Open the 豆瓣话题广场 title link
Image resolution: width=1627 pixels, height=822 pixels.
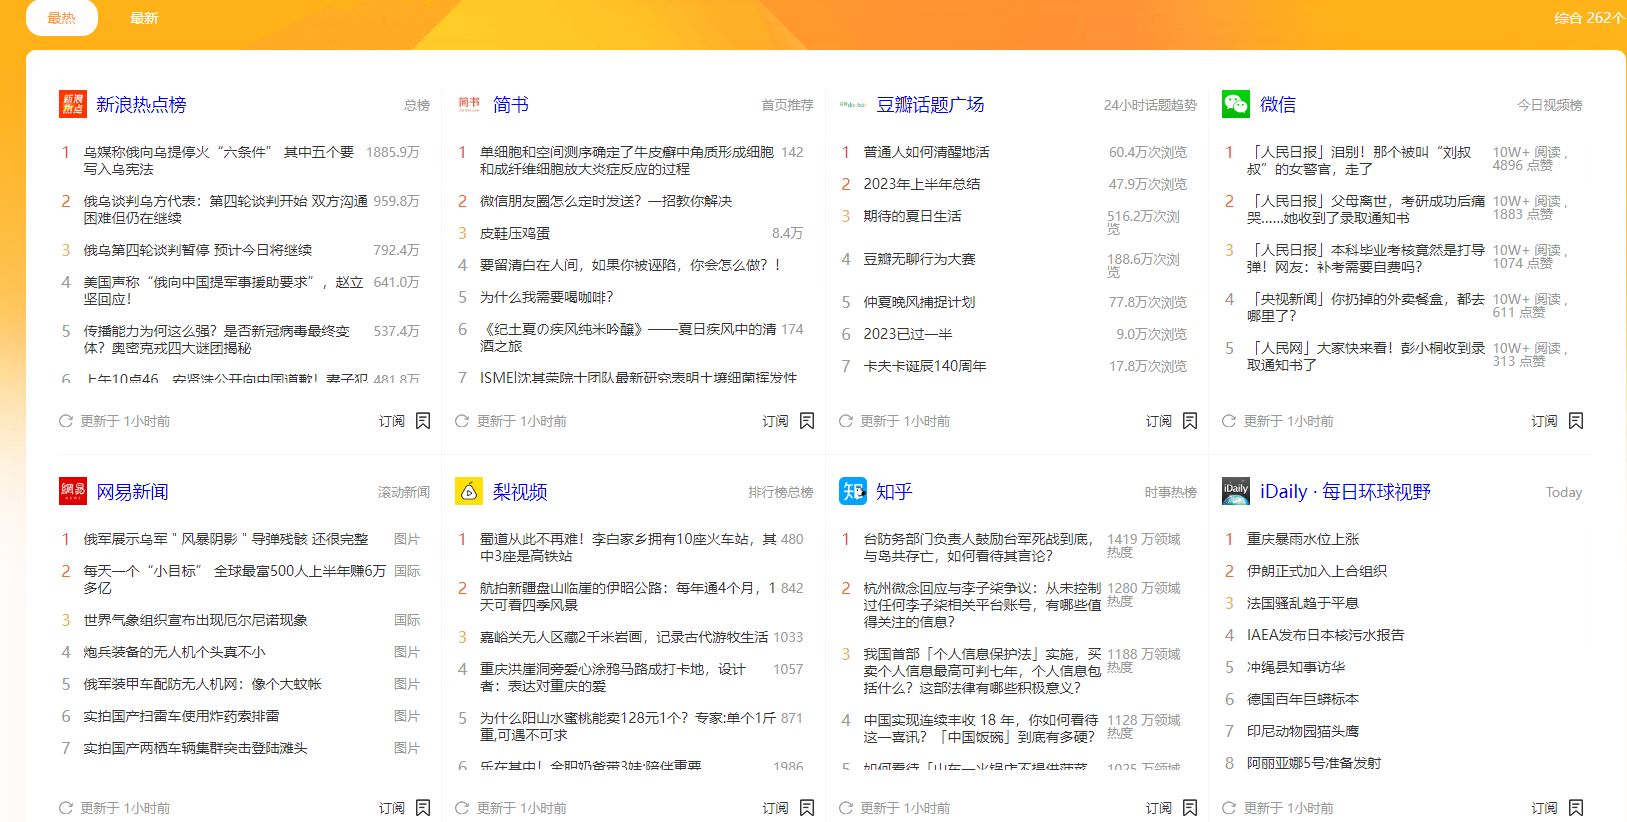[x=930, y=105]
